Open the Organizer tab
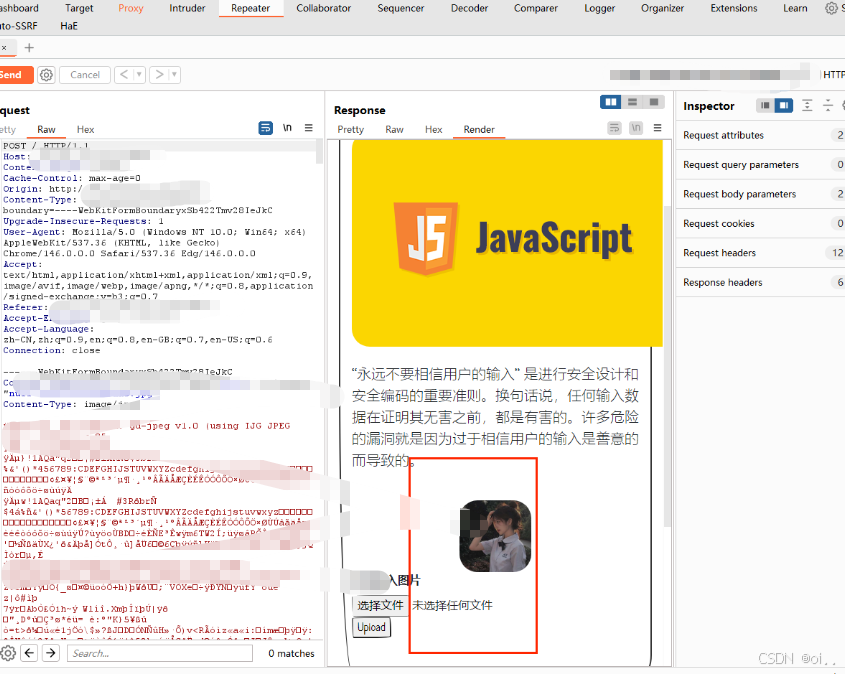Image resolution: width=845 pixels, height=674 pixels. point(662,8)
